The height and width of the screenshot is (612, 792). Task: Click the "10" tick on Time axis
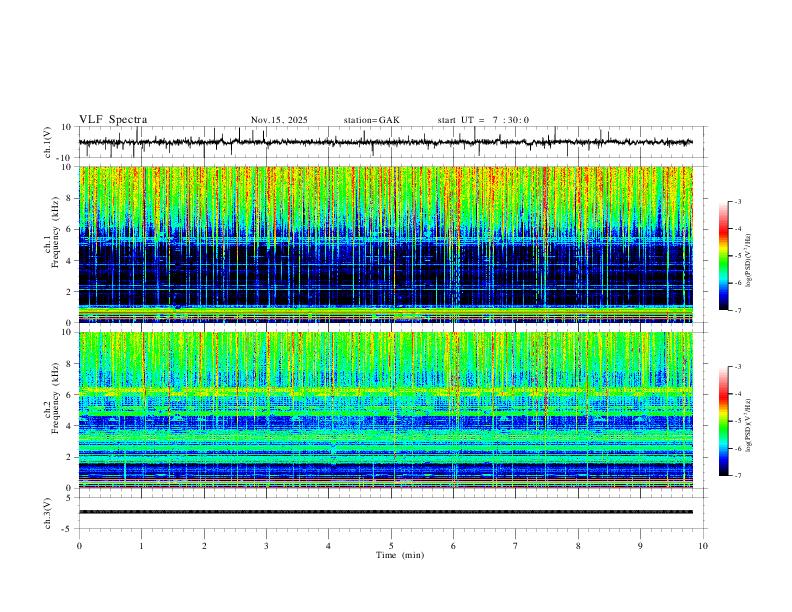pos(703,546)
